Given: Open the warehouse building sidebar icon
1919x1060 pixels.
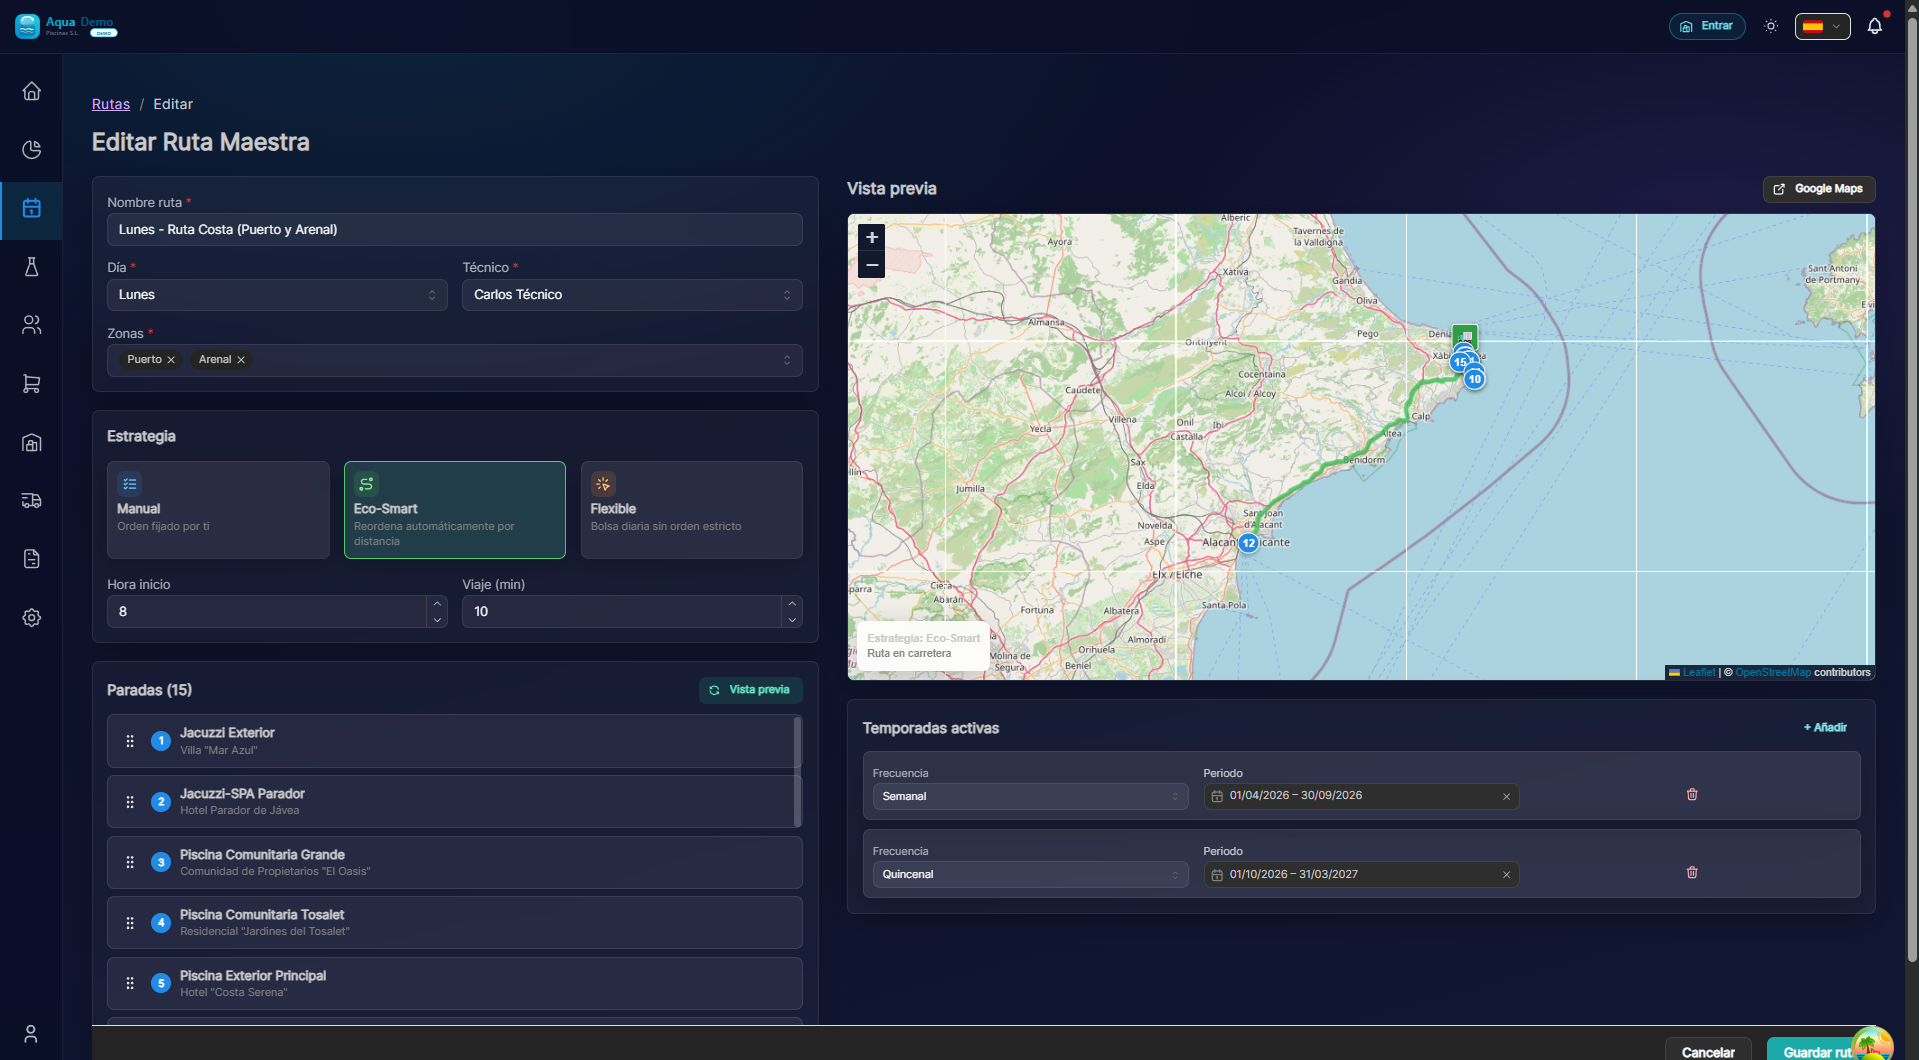Looking at the screenshot, I should click(31, 442).
